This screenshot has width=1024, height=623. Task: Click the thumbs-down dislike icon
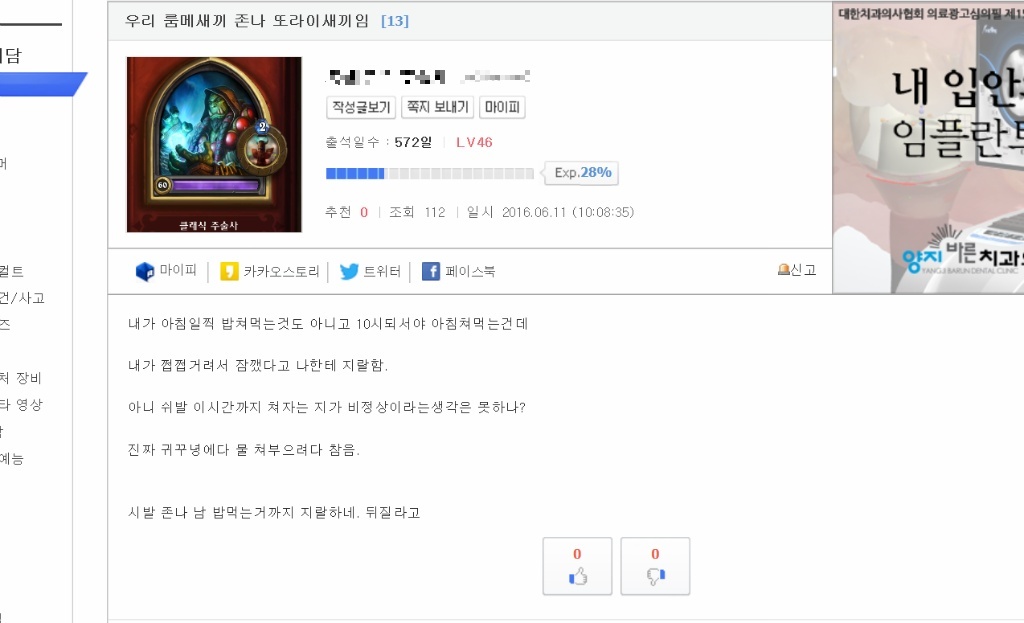click(x=656, y=576)
